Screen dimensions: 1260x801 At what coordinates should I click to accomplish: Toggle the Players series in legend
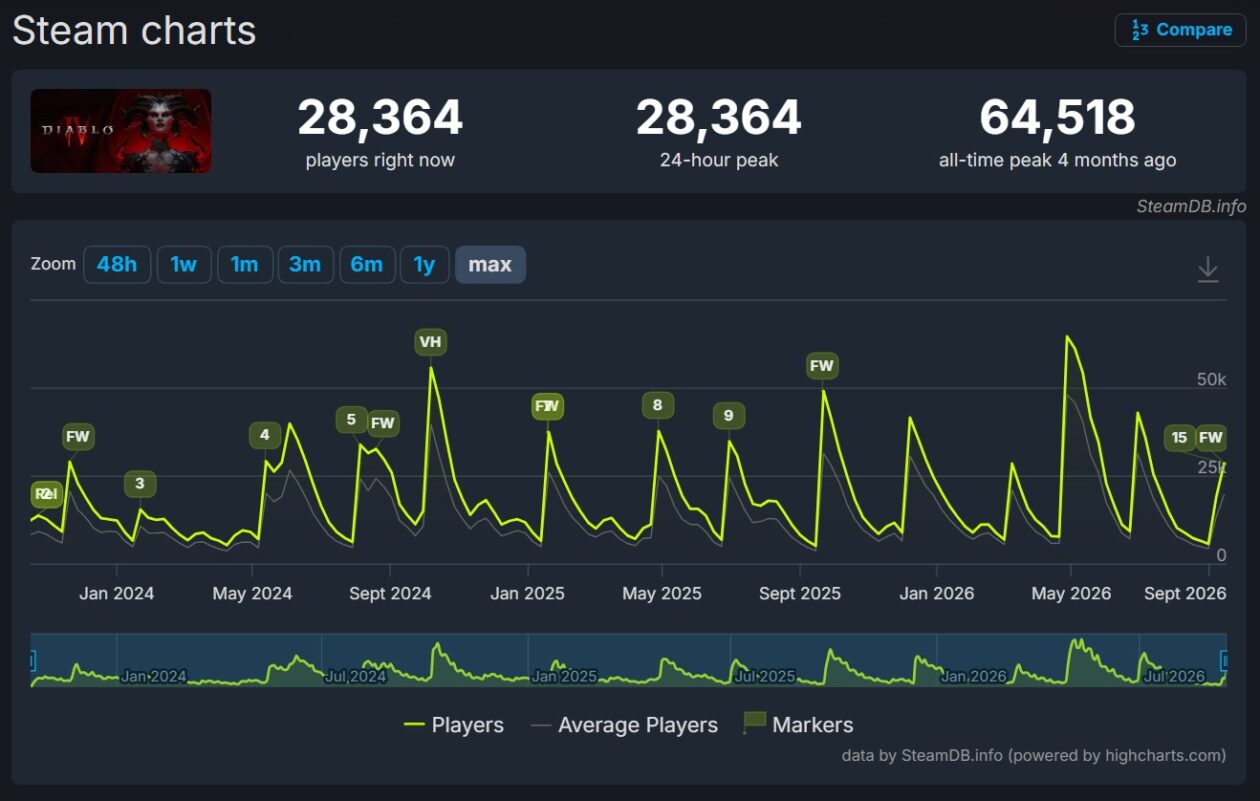[454, 725]
